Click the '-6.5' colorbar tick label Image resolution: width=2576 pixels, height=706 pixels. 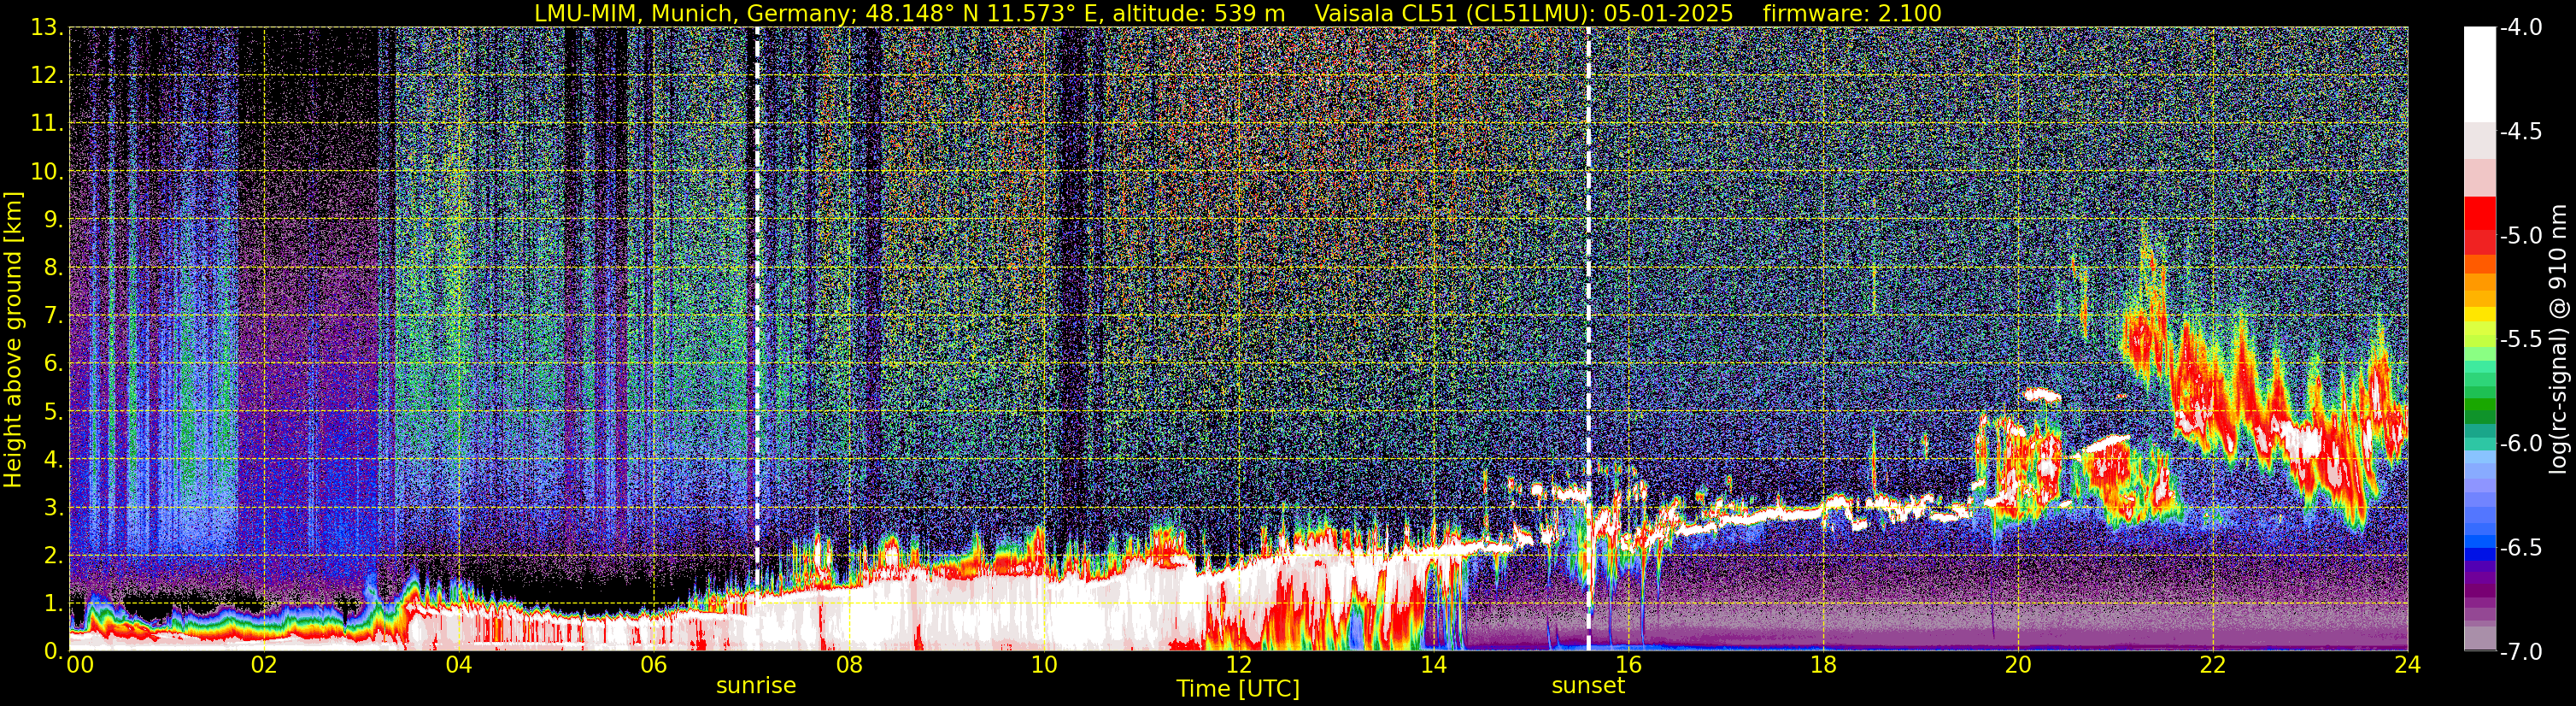[2521, 548]
